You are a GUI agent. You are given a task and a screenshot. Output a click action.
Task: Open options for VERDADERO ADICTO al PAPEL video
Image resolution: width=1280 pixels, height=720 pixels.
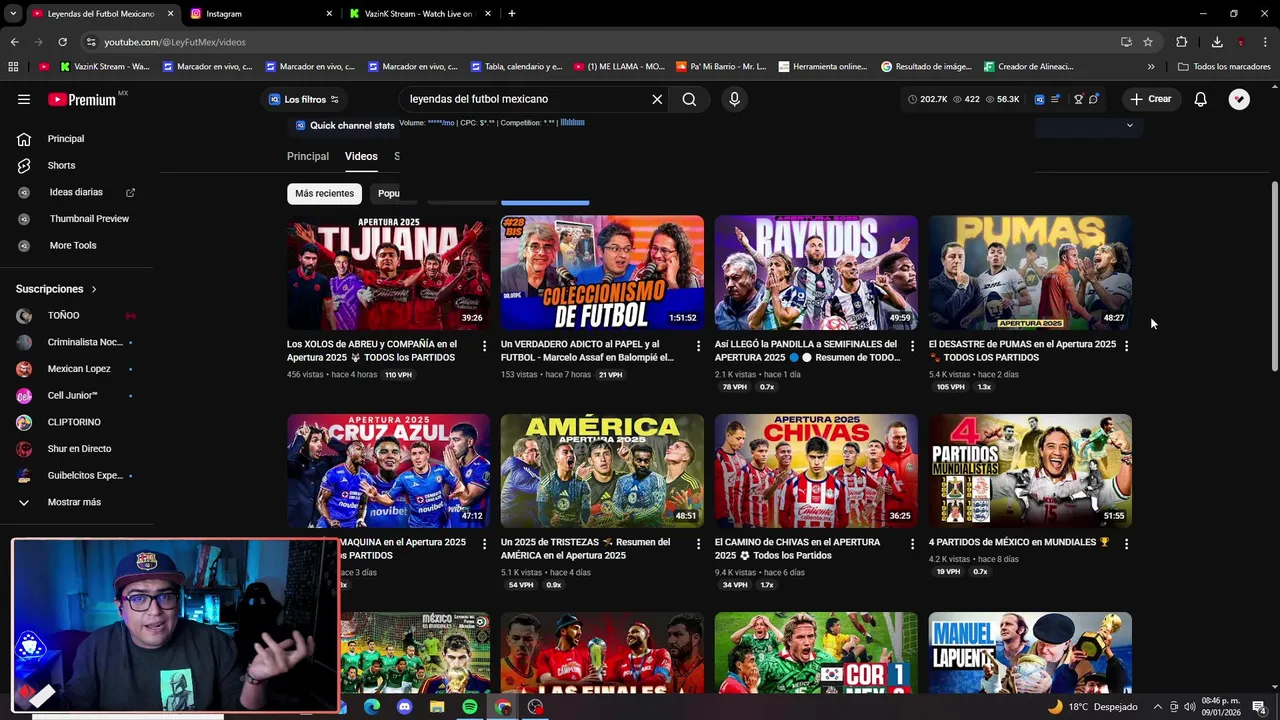698,346
